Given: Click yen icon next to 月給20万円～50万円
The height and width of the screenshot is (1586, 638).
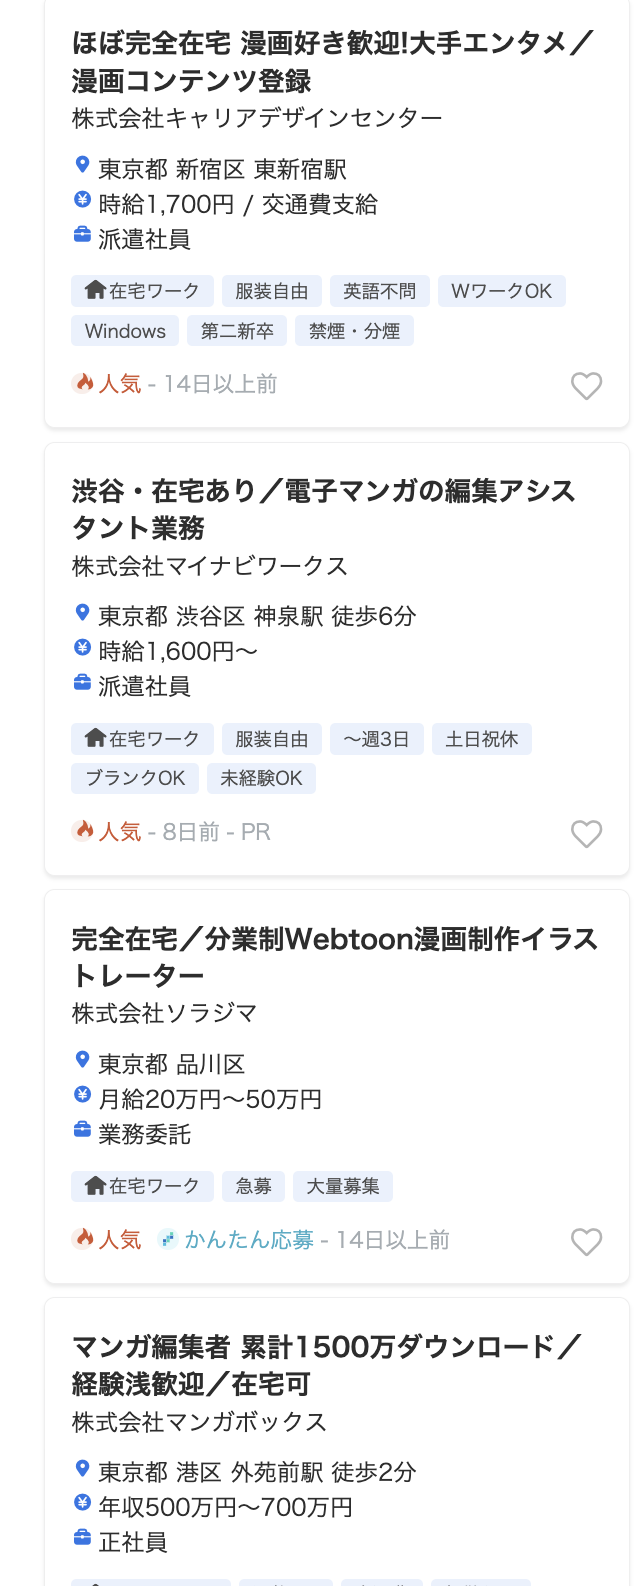Looking at the screenshot, I should (x=83, y=1095).
